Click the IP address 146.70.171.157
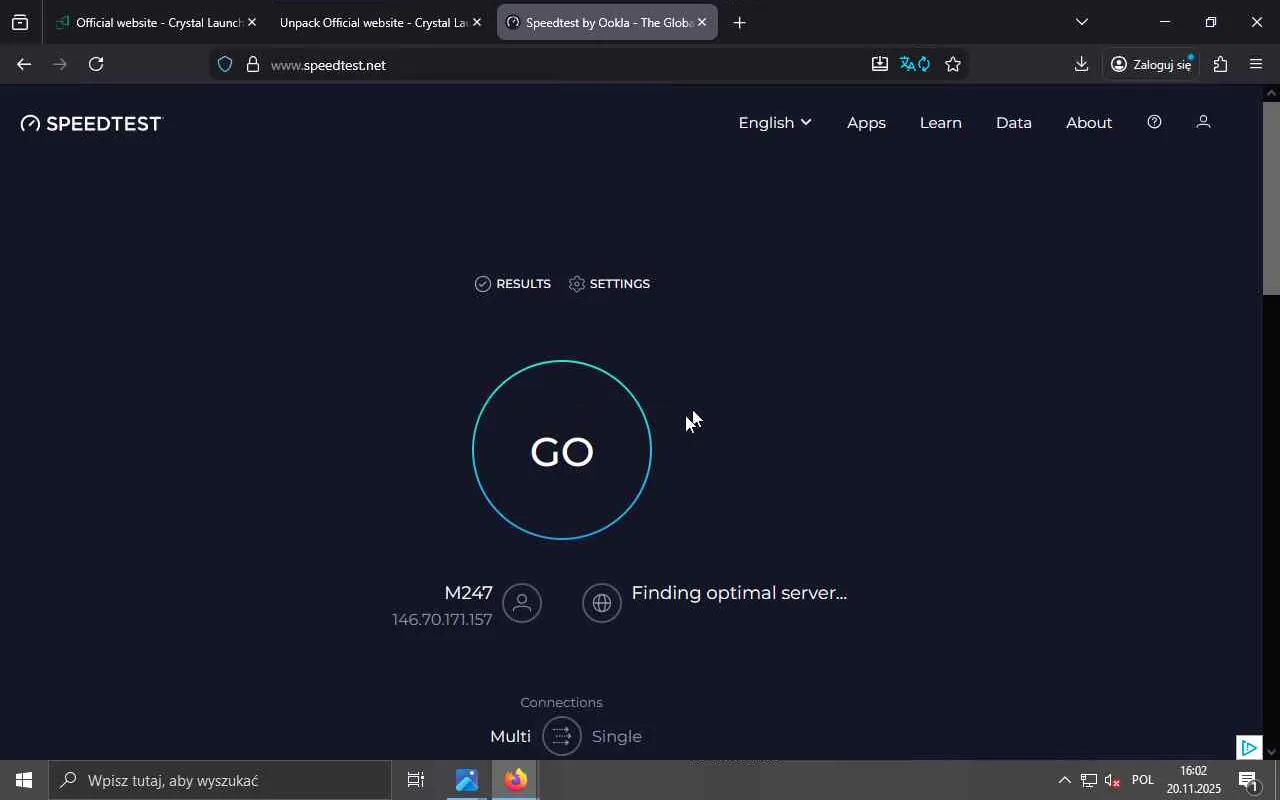This screenshot has width=1280, height=800. coord(442,620)
